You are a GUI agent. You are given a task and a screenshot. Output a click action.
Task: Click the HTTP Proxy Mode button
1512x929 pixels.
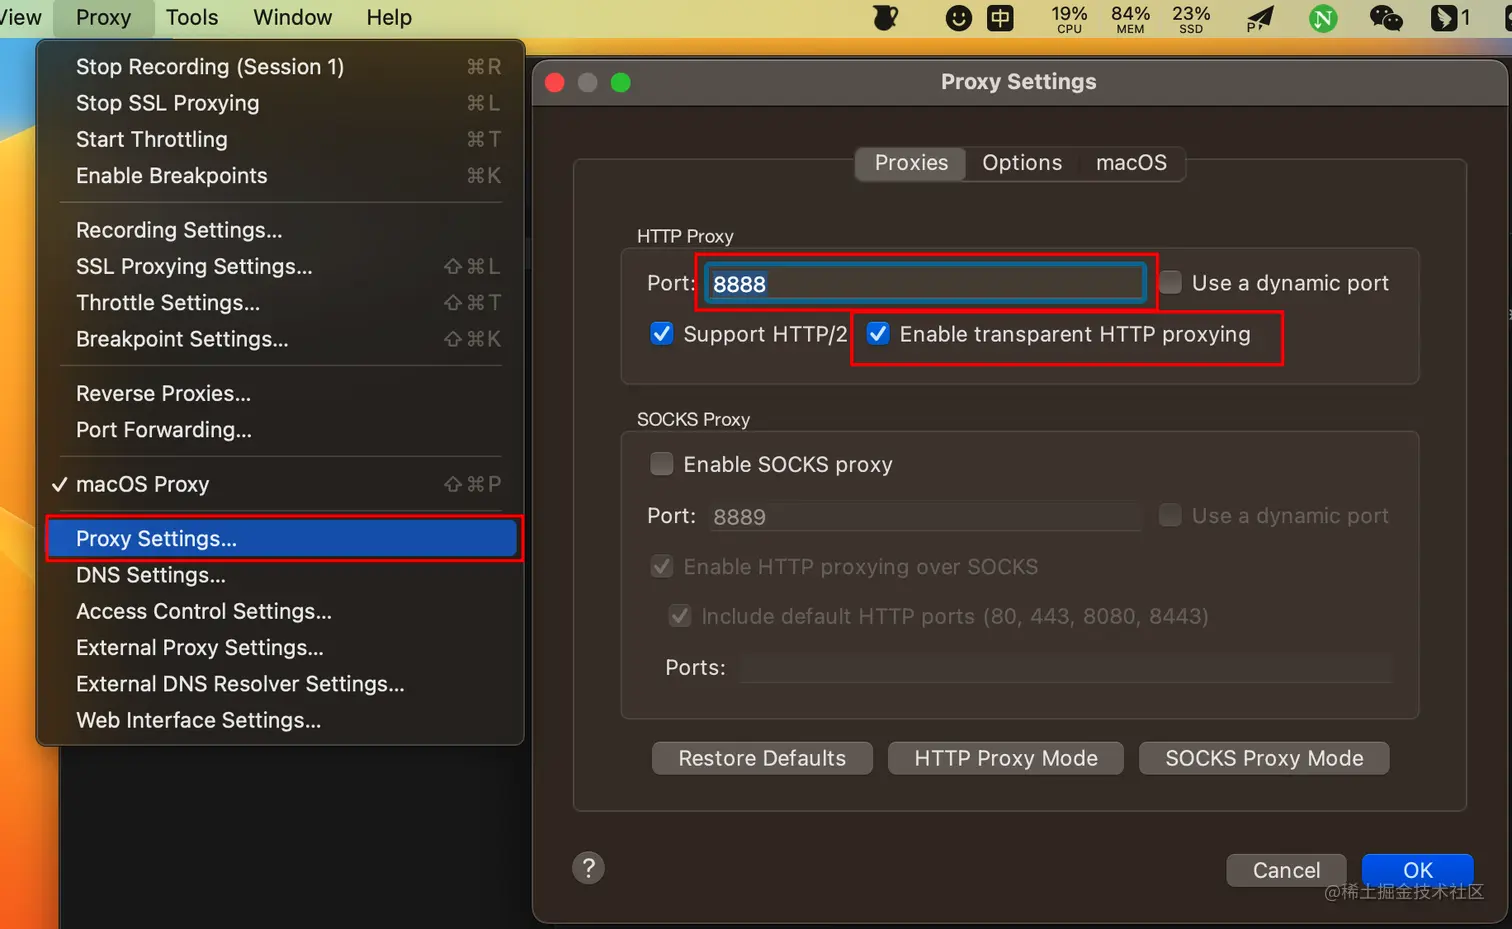(x=1006, y=758)
